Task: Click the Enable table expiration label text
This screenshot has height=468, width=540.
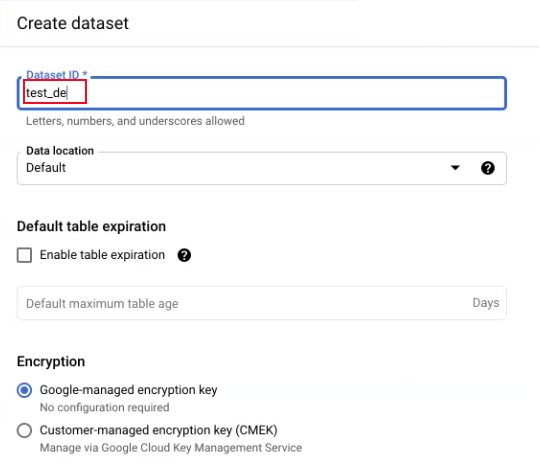Action: [102, 255]
